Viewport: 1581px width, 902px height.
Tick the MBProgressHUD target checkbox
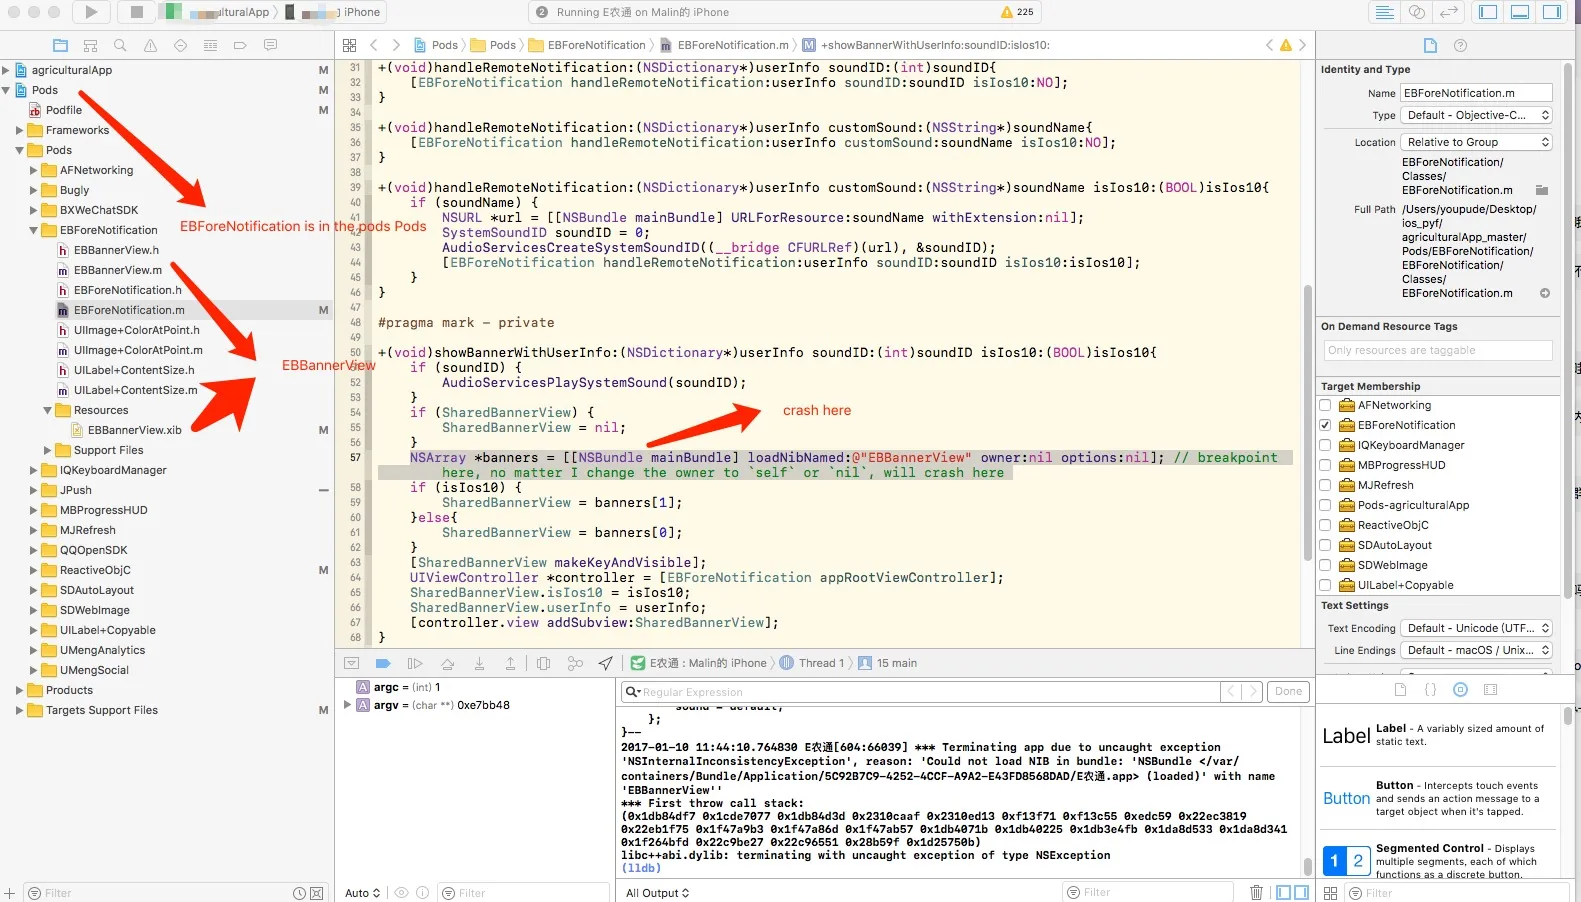[x=1325, y=465]
